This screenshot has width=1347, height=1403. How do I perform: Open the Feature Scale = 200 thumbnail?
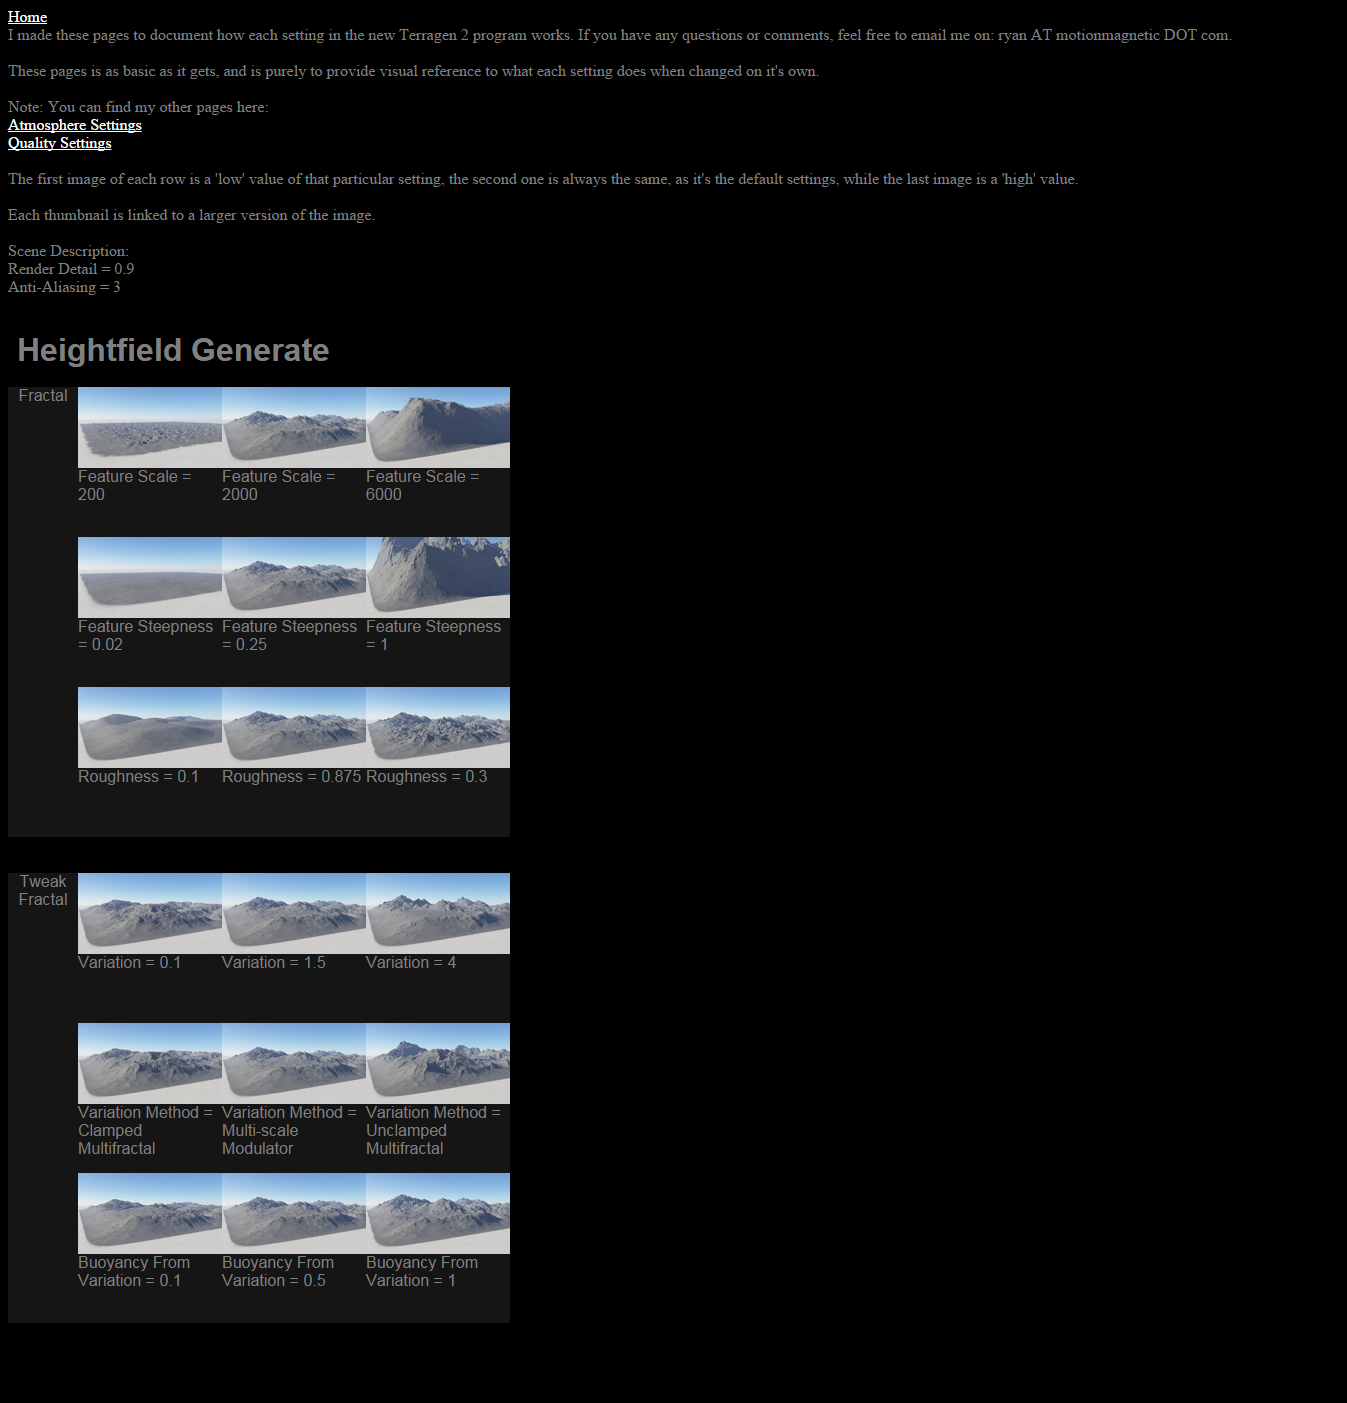pyautogui.click(x=150, y=427)
